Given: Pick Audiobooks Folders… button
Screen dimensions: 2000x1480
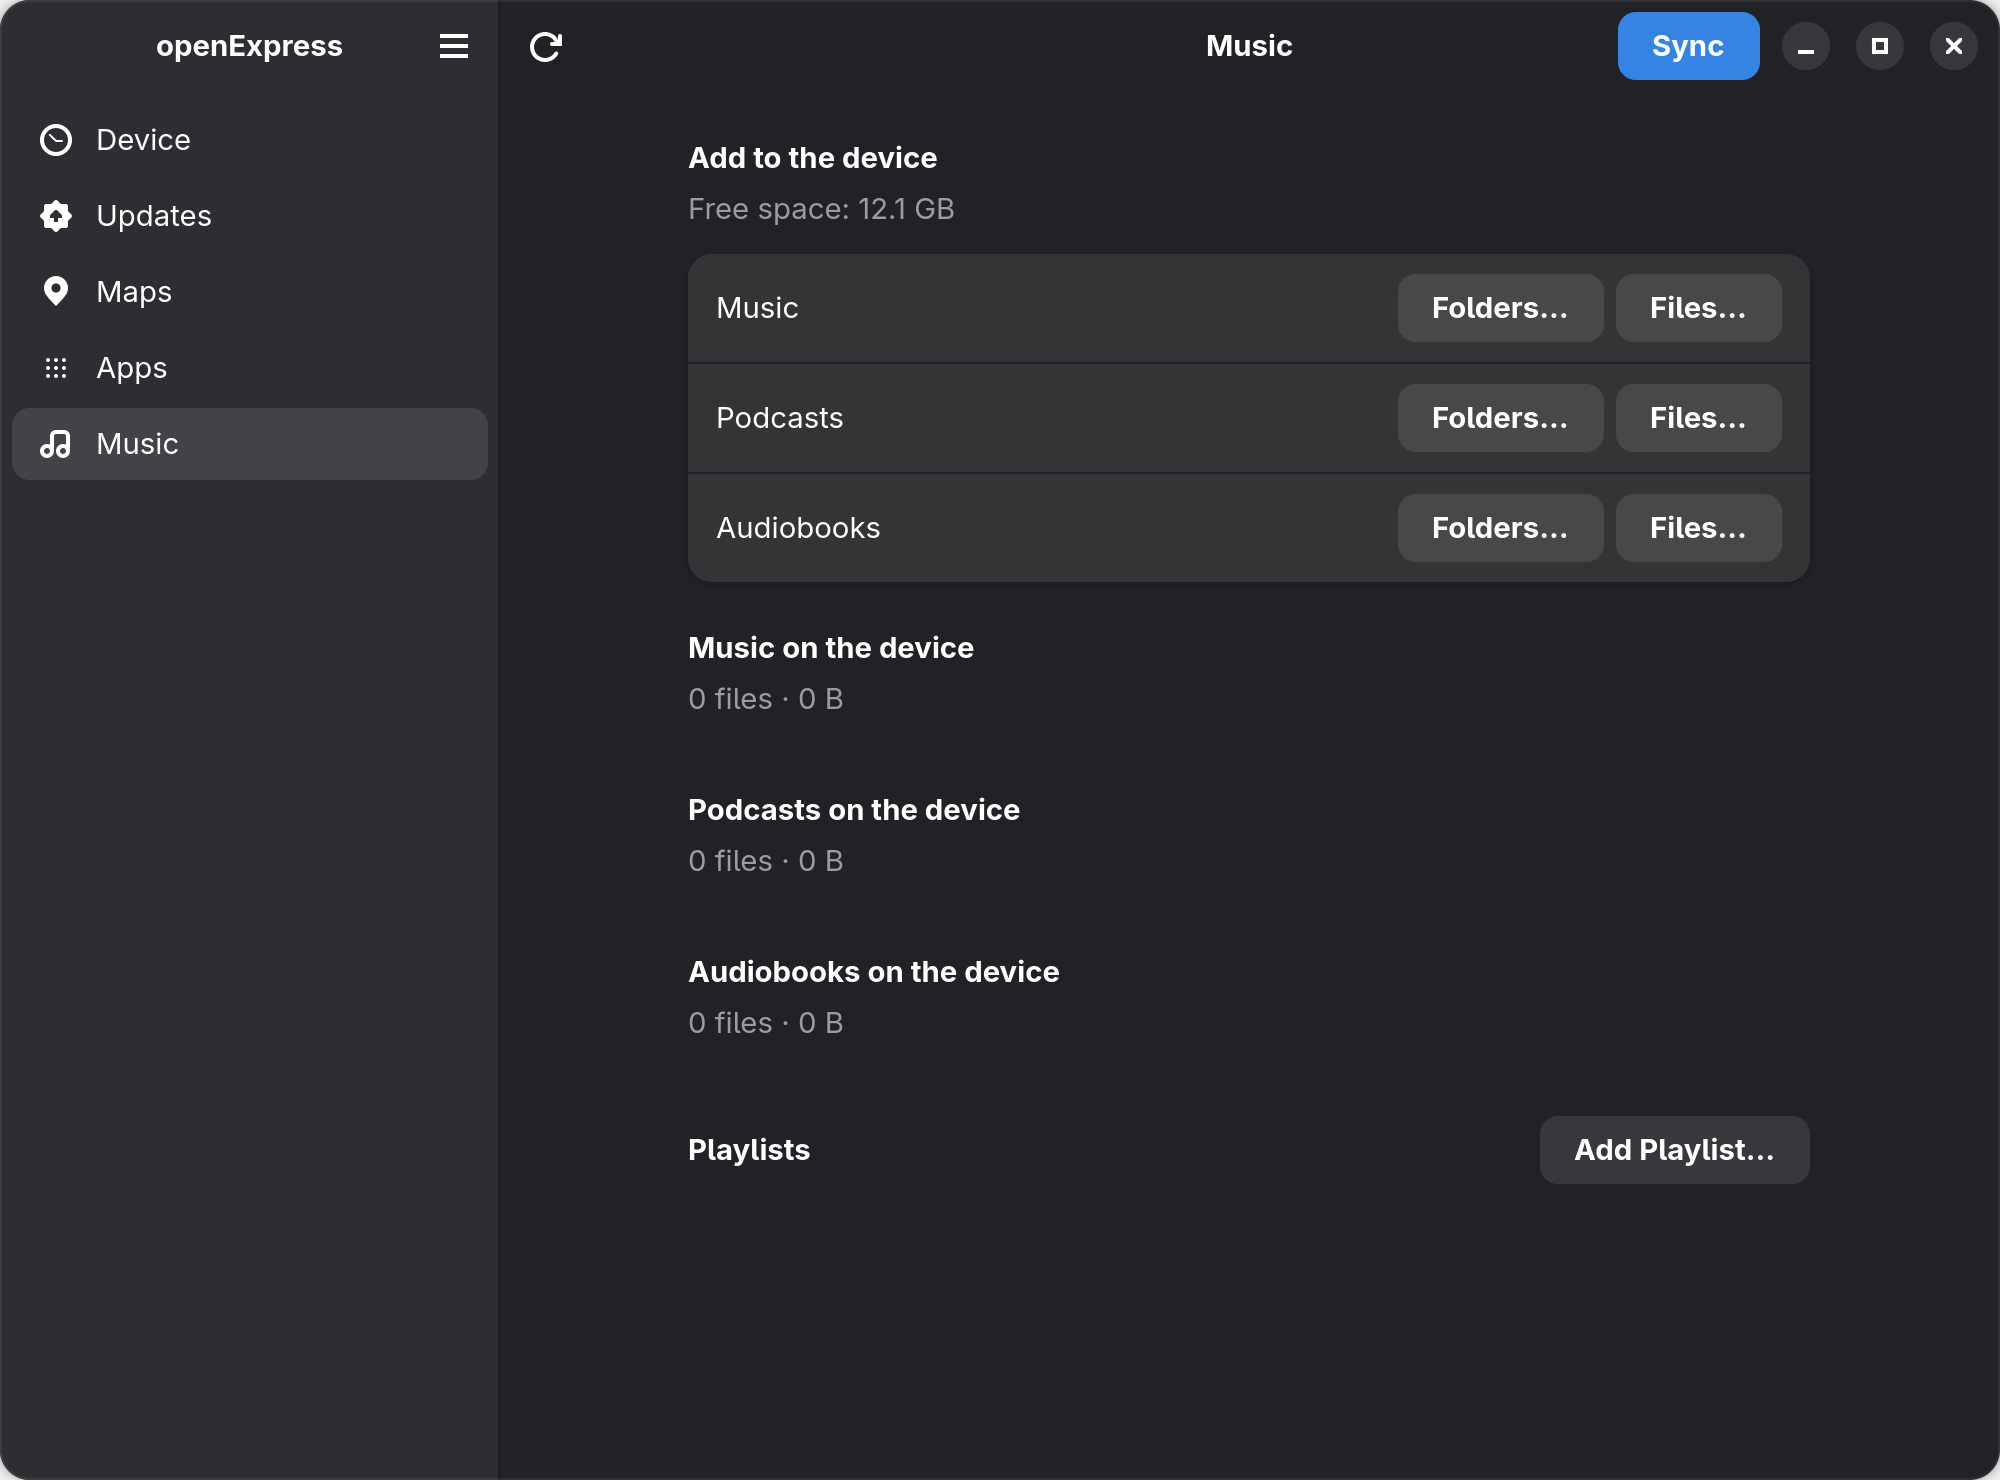Looking at the screenshot, I should tap(1500, 528).
